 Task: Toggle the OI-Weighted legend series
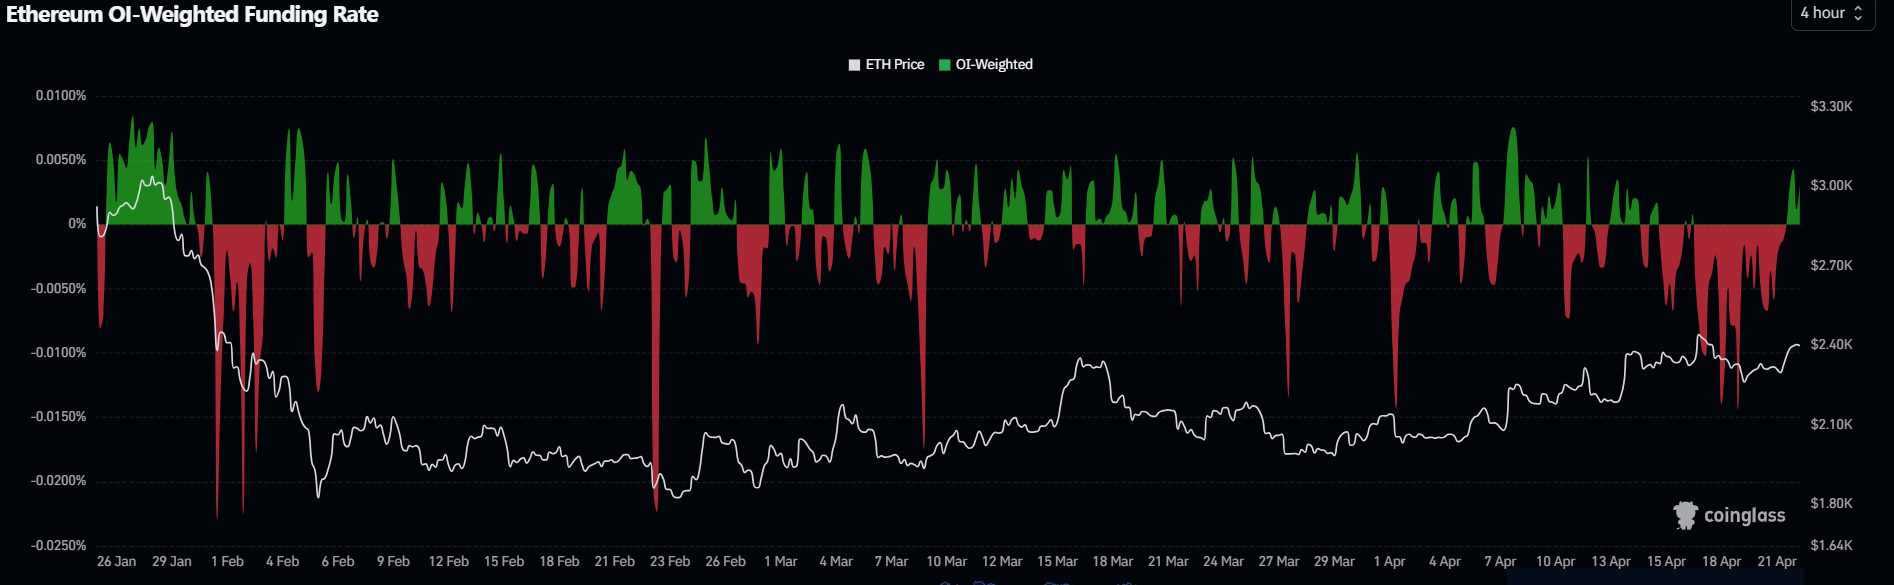(x=993, y=65)
